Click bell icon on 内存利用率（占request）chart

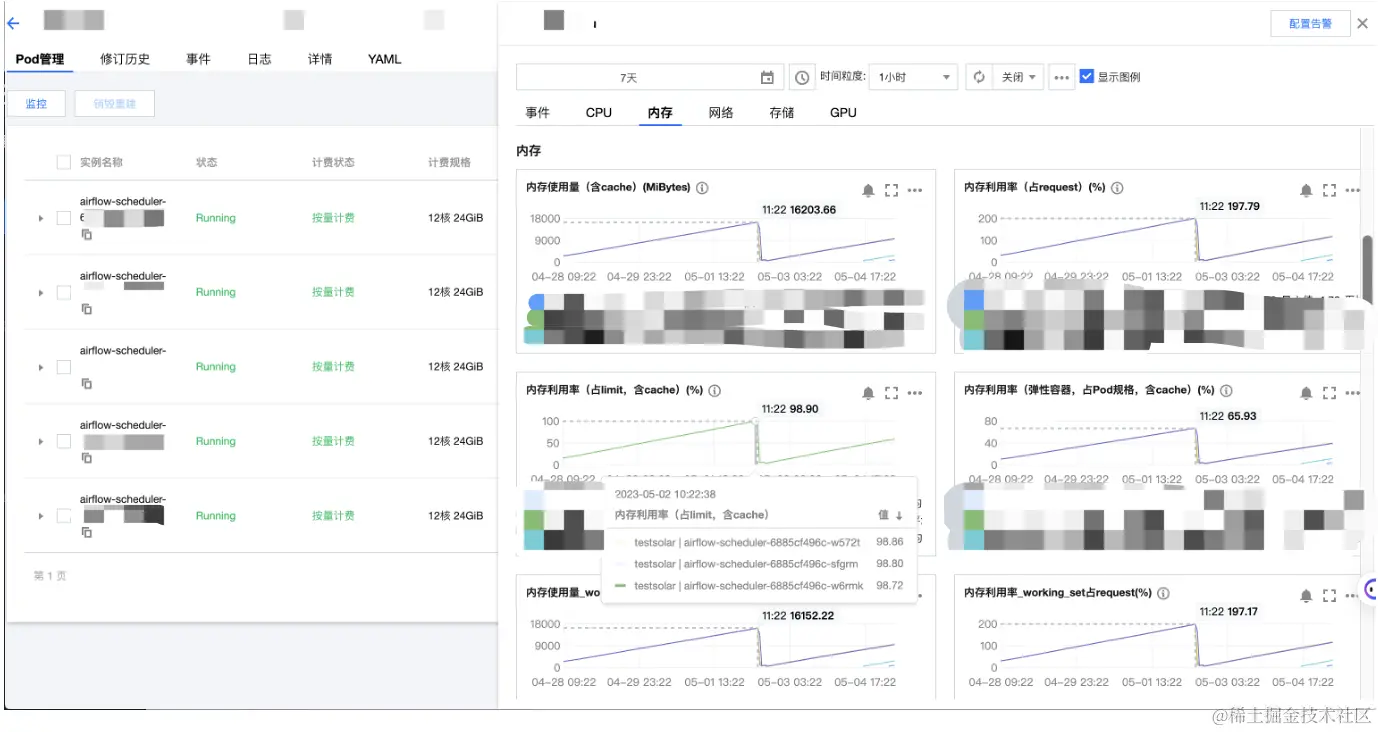point(1306,190)
